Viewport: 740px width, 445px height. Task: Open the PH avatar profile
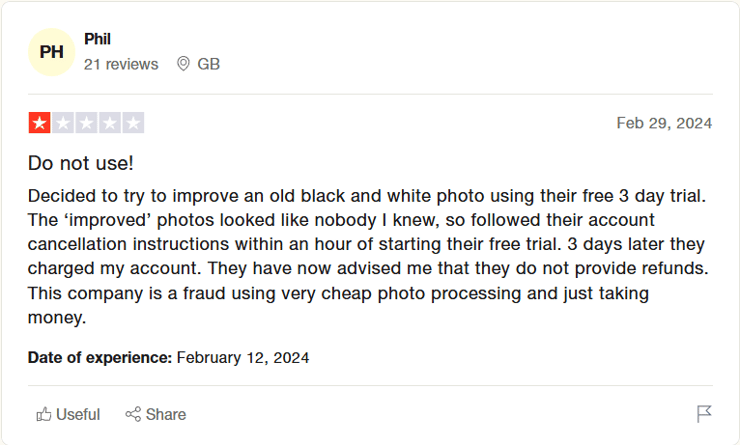pyautogui.click(x=51, y=52)
